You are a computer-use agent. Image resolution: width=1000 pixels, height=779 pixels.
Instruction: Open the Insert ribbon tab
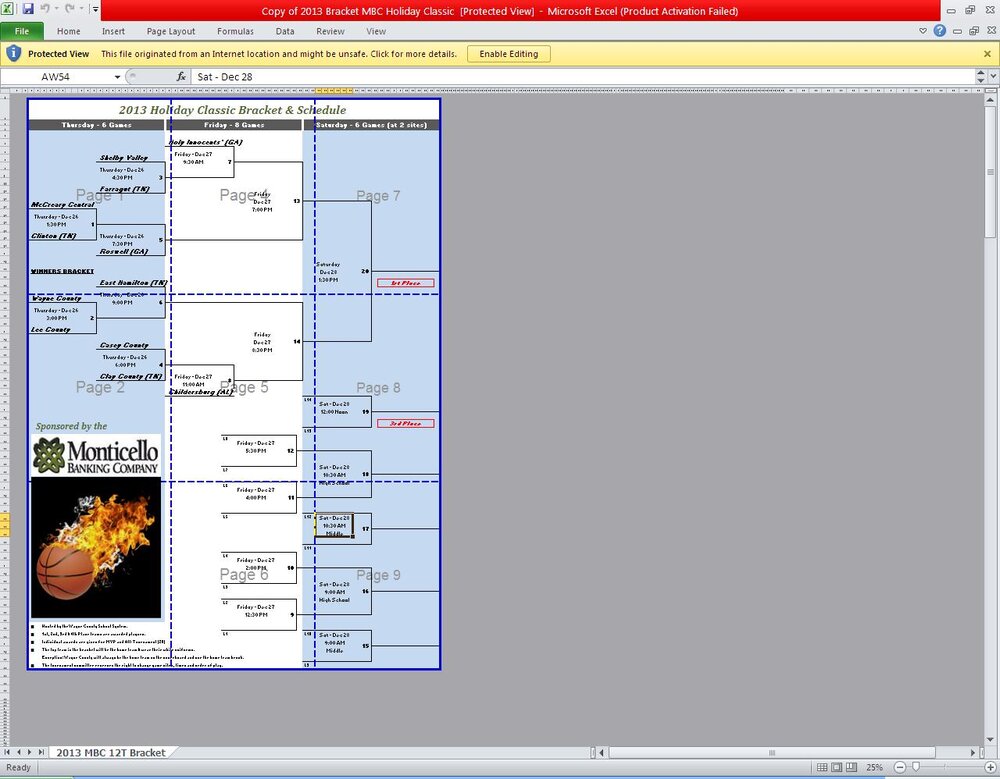coord(114,31)
